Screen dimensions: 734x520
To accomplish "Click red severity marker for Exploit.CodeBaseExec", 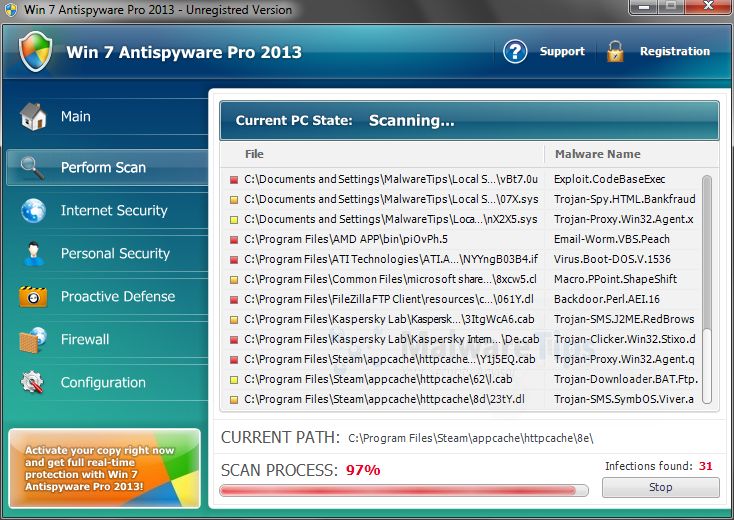I will click(234, 180).
